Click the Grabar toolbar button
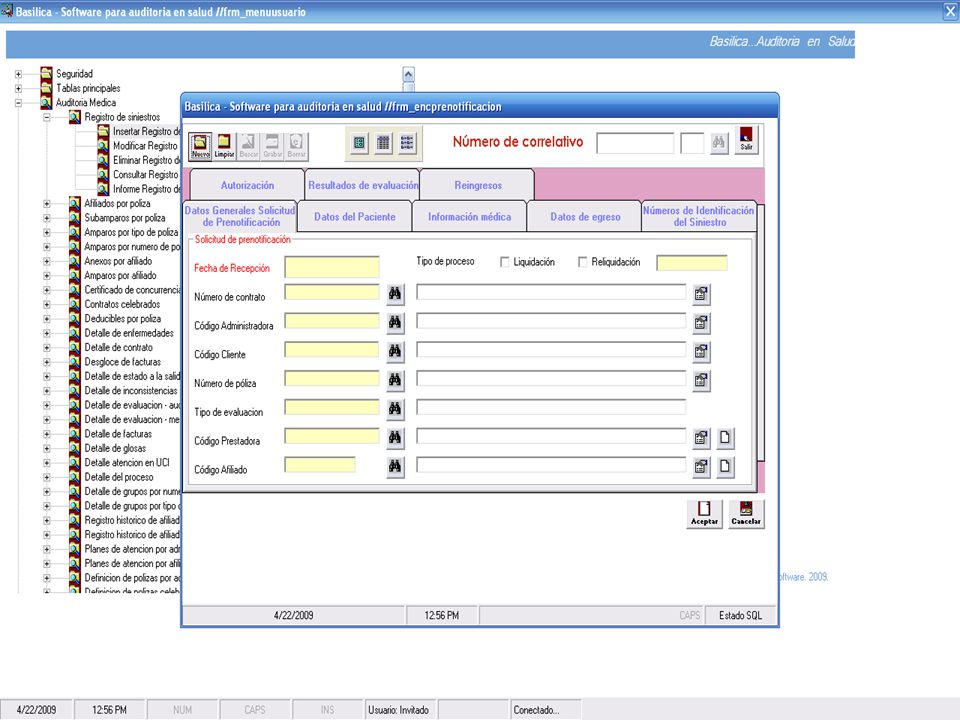The width and height of the screenshot is (960, 720). click(x=272, y=146)
